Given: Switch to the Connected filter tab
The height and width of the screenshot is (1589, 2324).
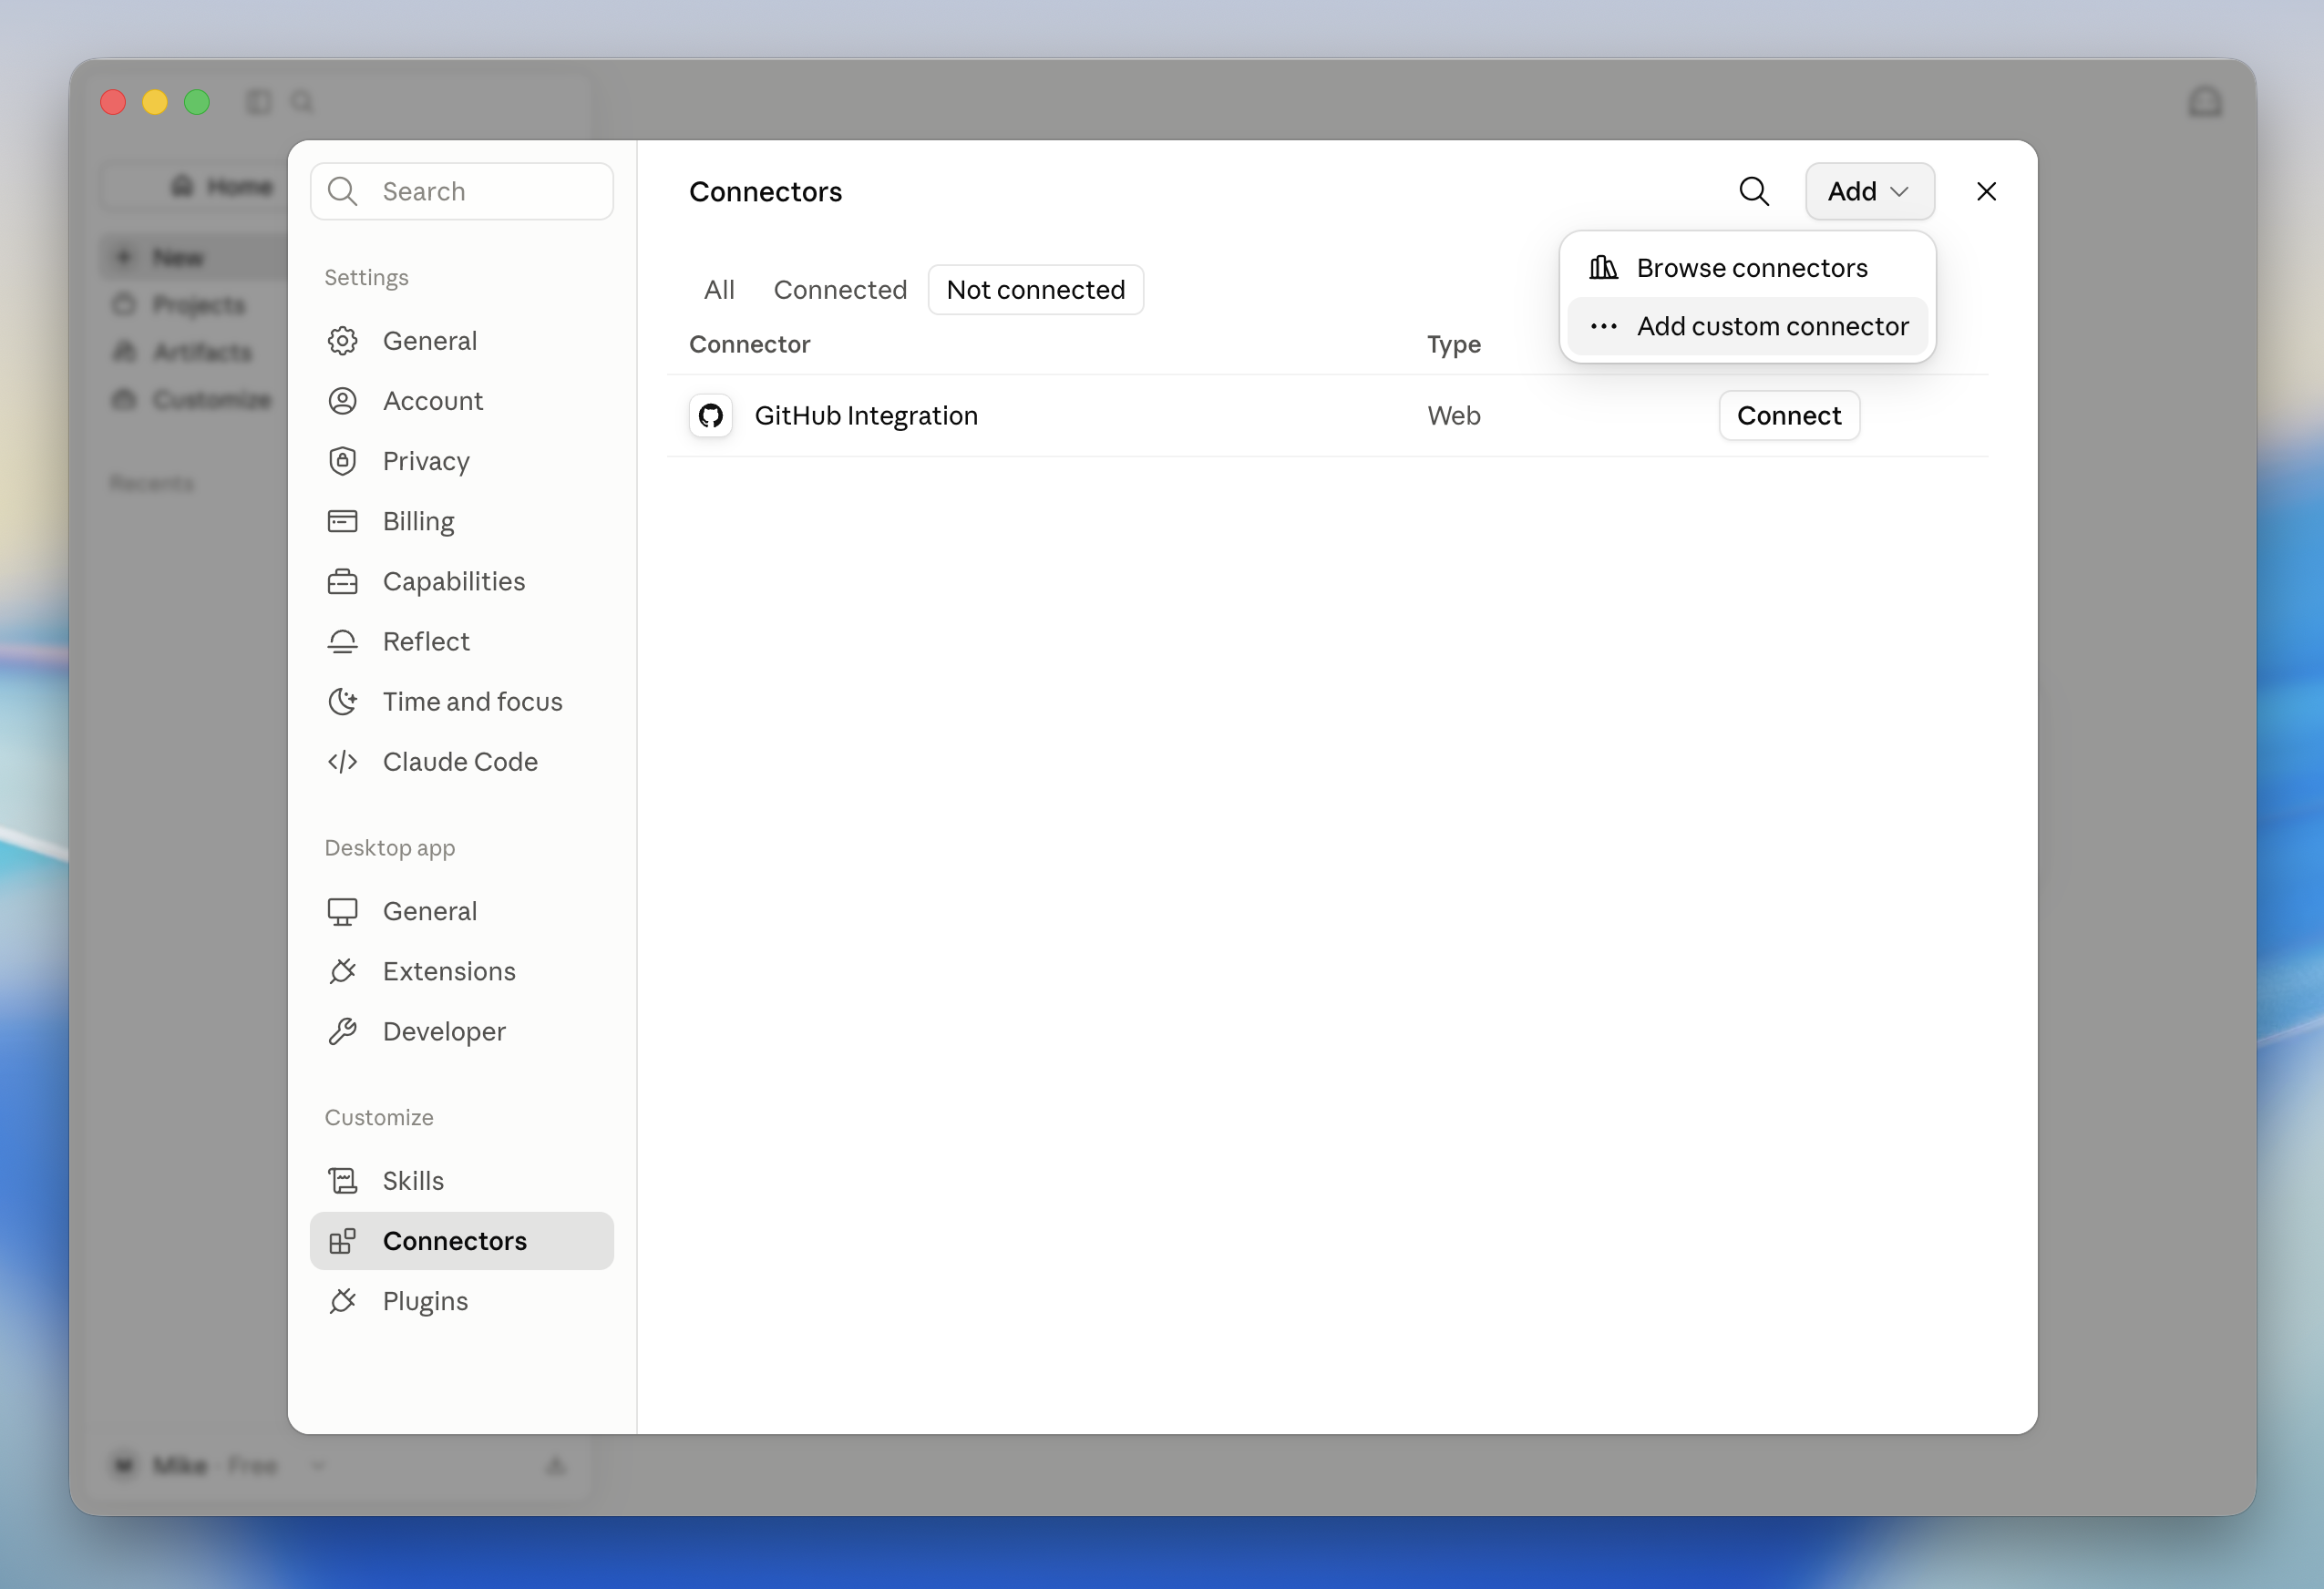Looking at the screenshot, I should pos(840,290).
